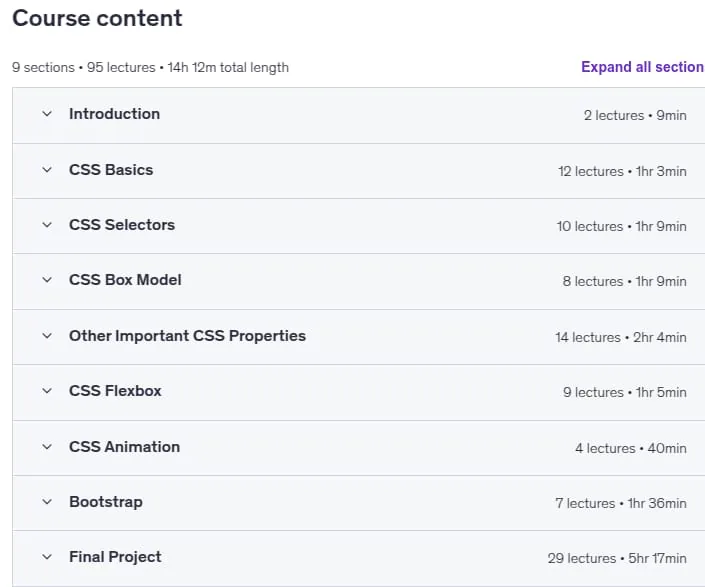Open the CSS Selectors section title
705x587 pixels.
coord(122,225)
